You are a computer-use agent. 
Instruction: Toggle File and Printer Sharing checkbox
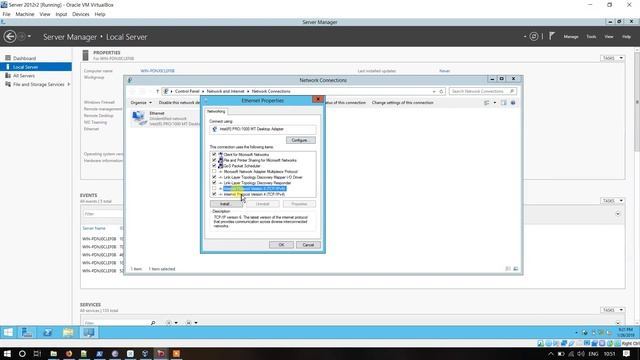[214, 160]
